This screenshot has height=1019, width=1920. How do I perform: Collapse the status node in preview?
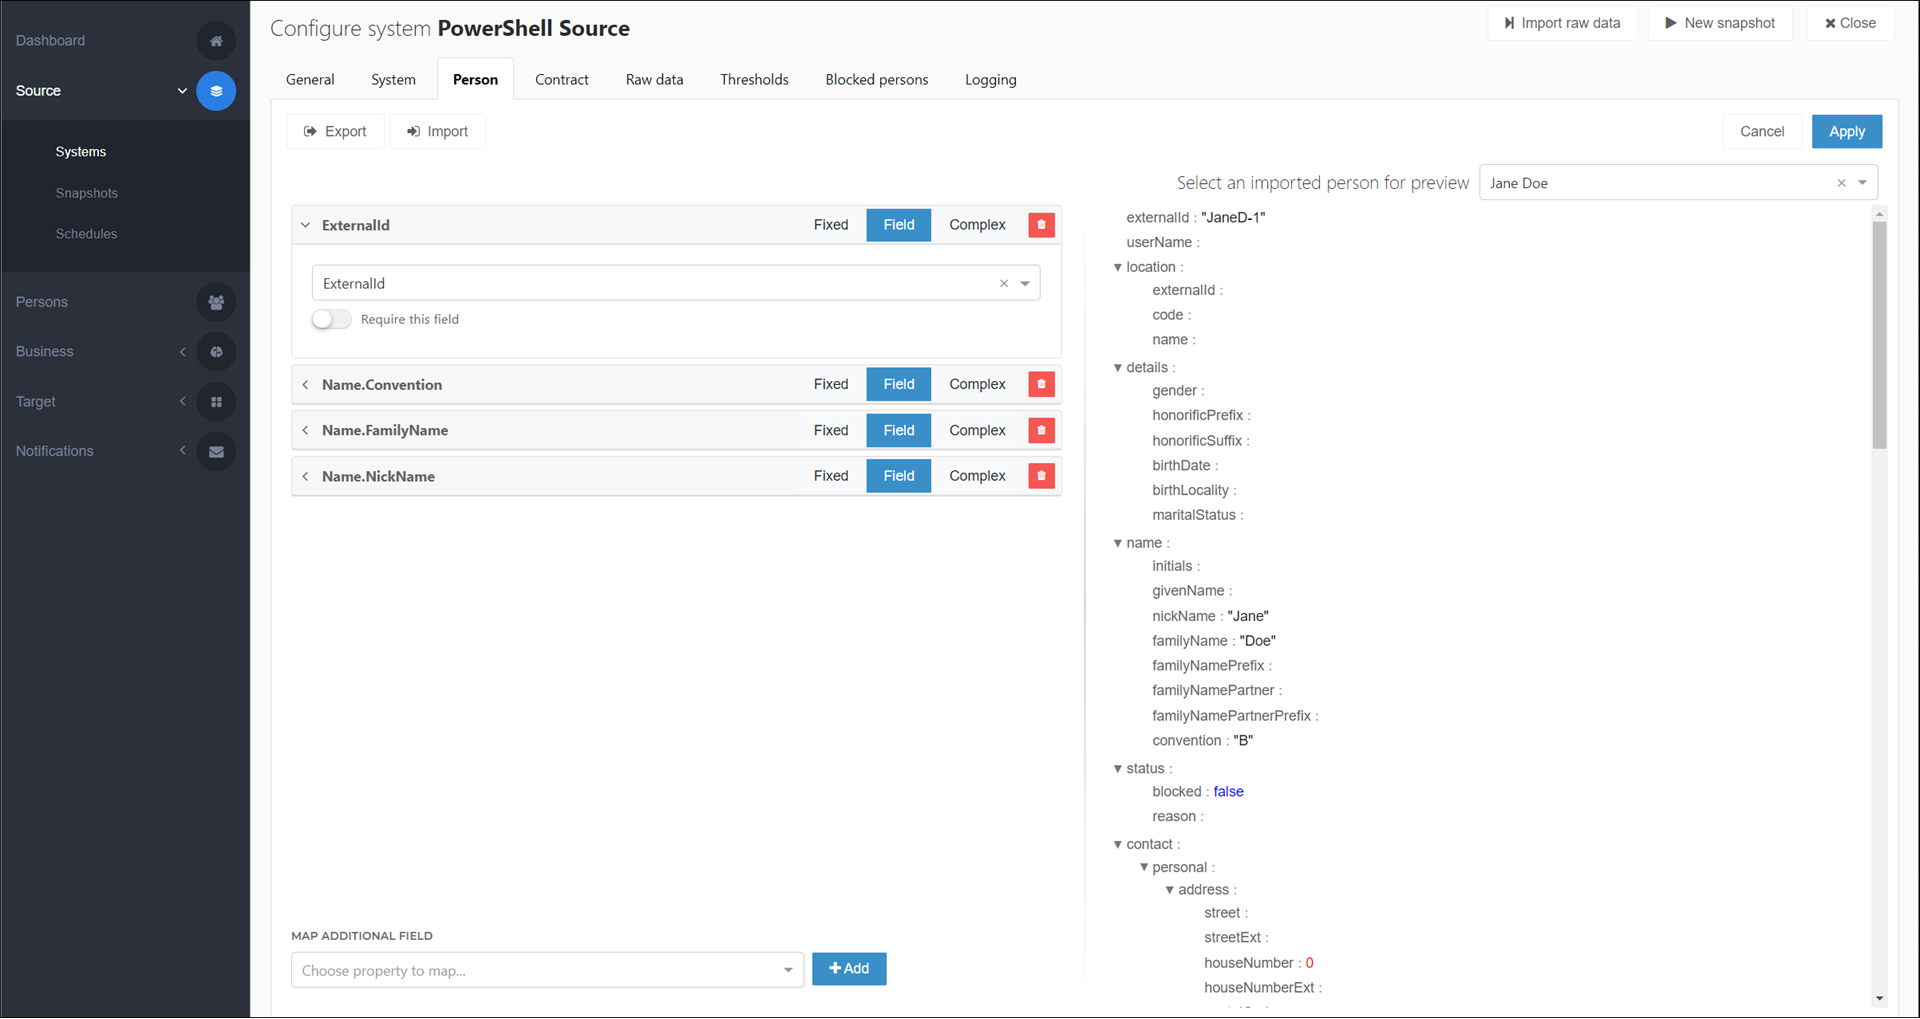coord(1118,769)
